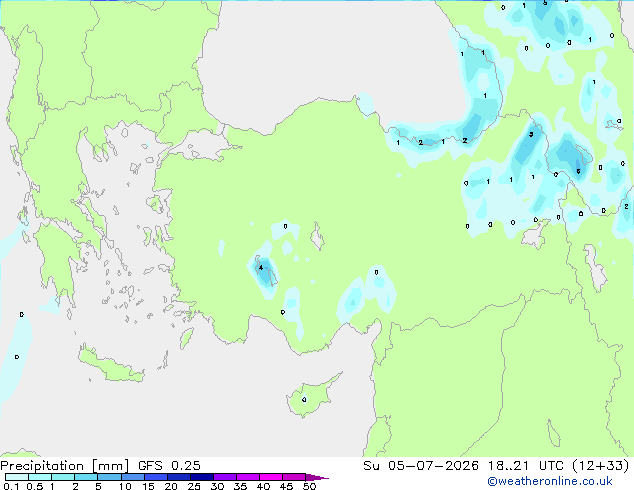Viewport: 634px width, 490px height.
Task: Pick legend swatch between 0.5 and 1
Action: click(40, 477)
